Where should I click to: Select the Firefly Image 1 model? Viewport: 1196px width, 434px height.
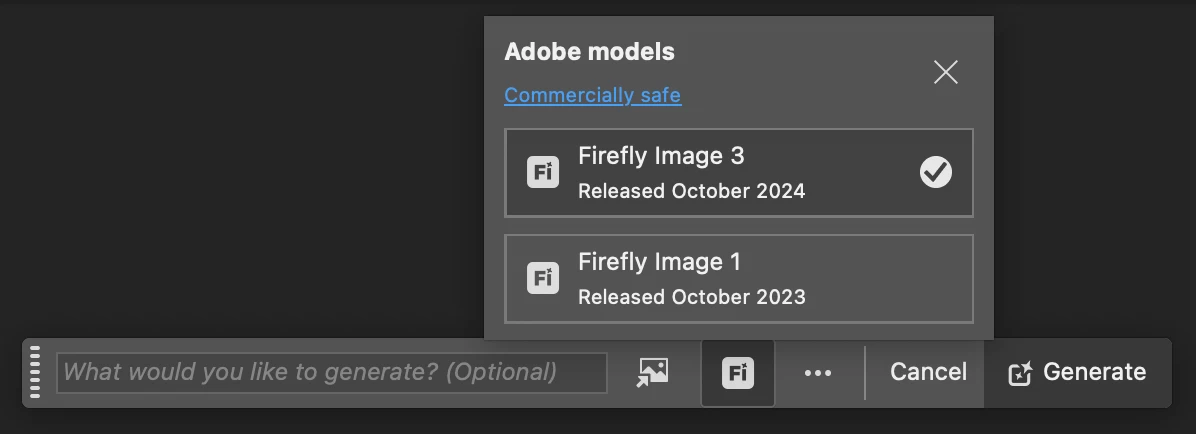point(738,279)
